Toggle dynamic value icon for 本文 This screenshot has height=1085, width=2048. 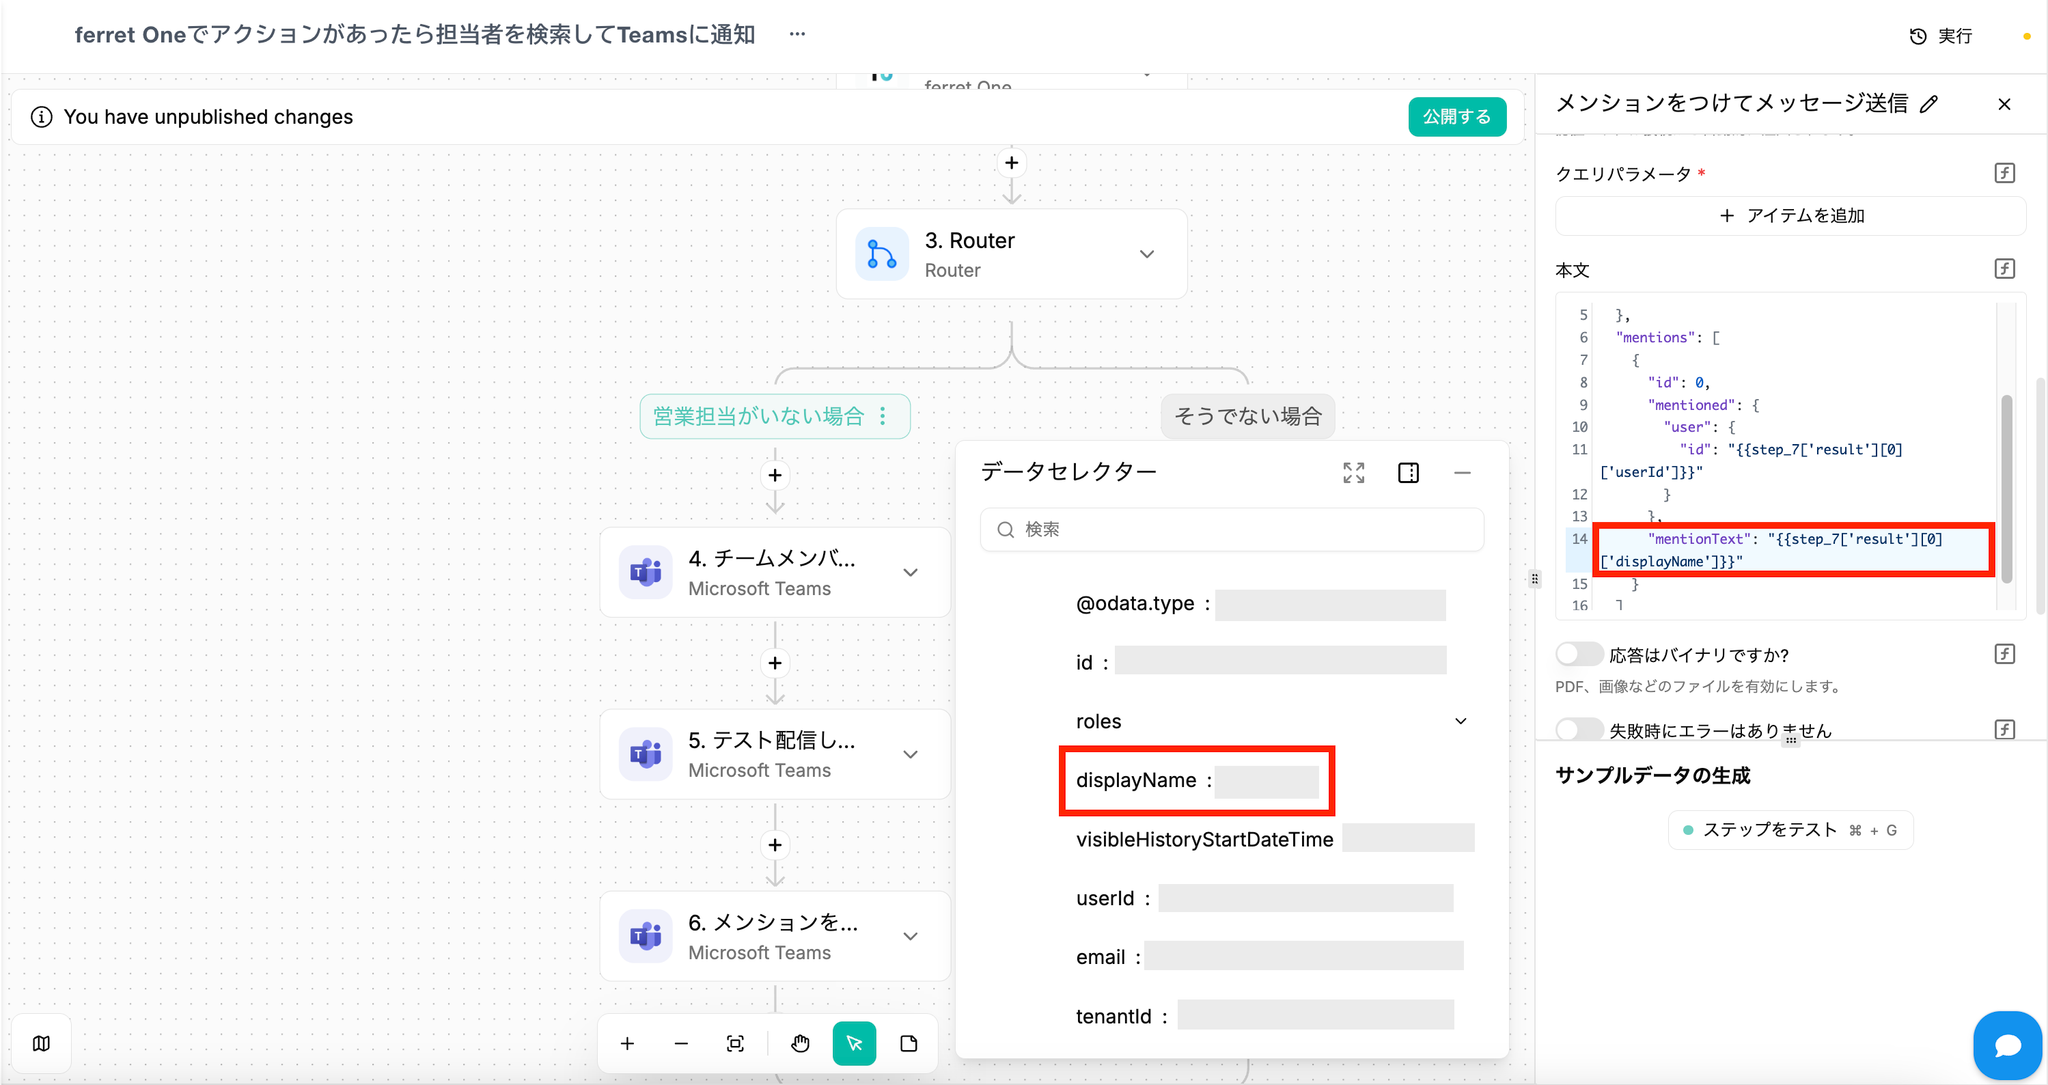[x=2004, y=269]
